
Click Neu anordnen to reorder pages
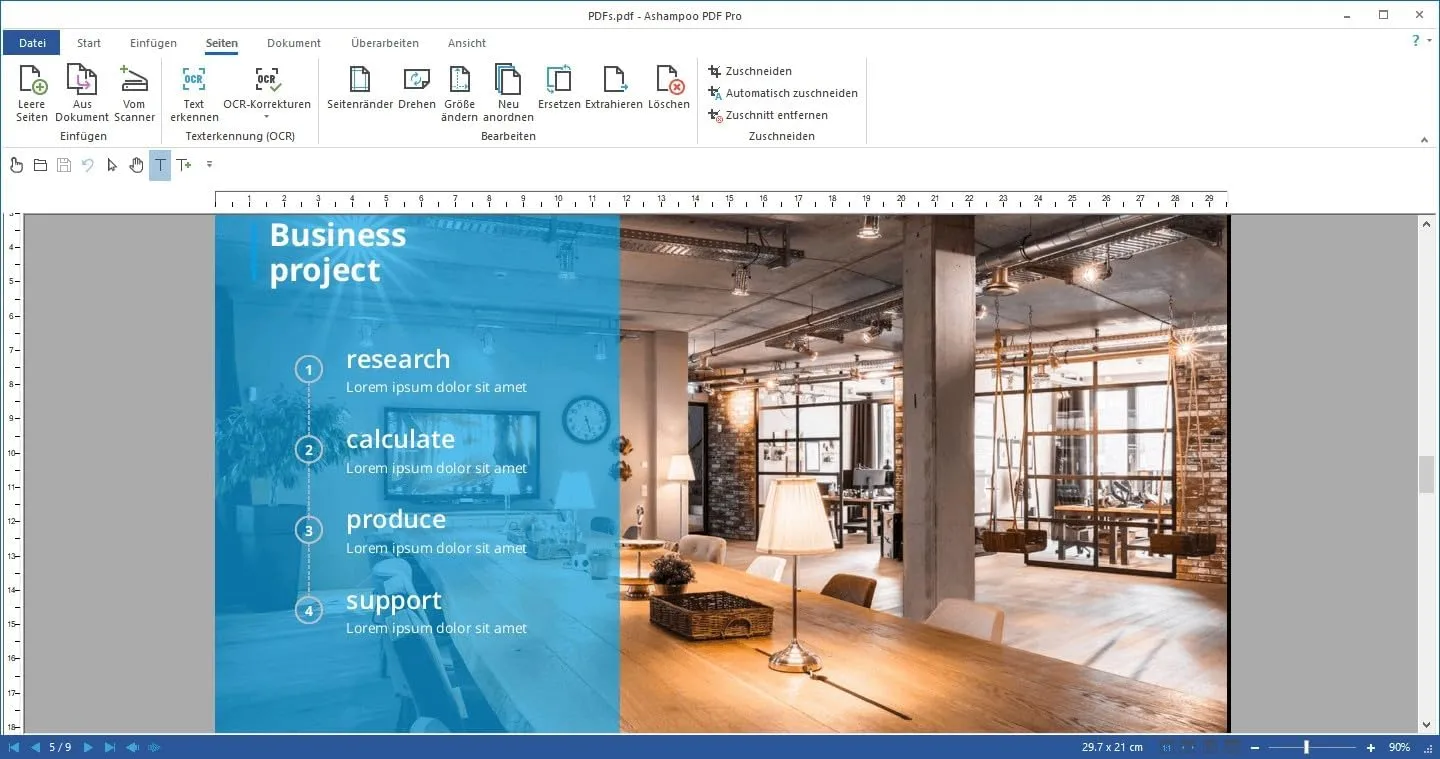click(x=509, y=89)
